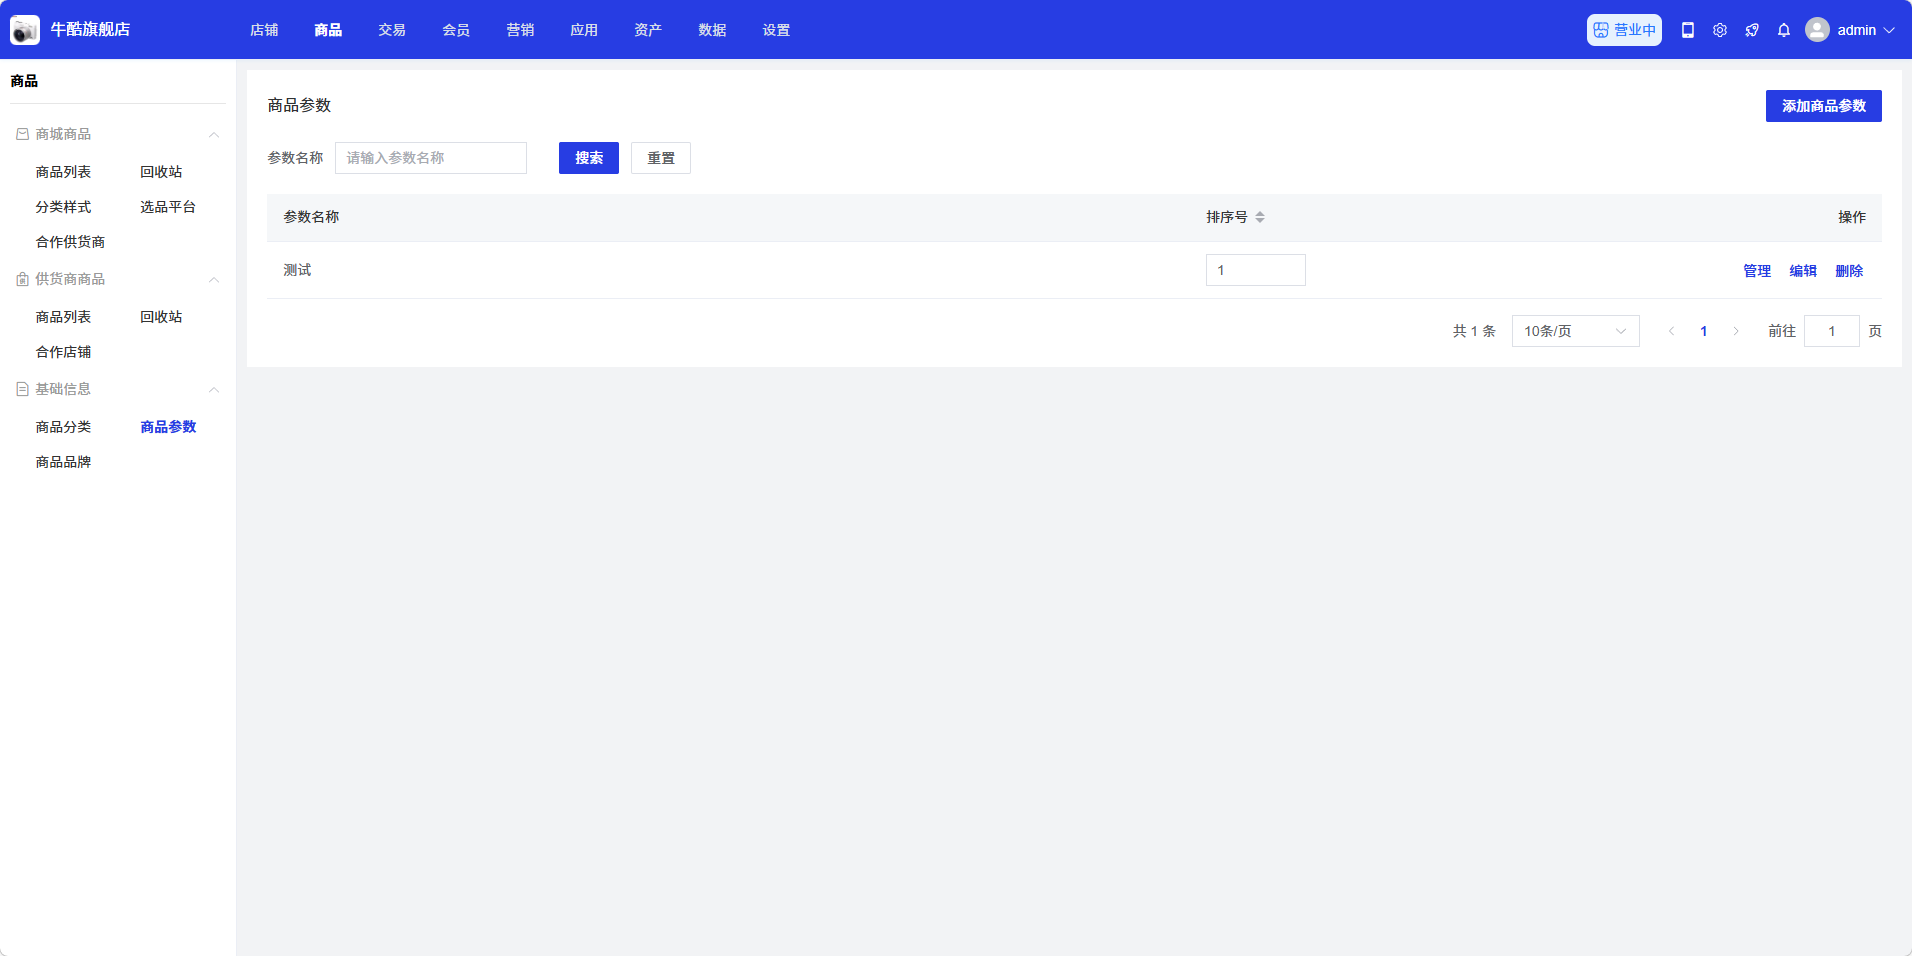
Task: Sort the table by 排序号 arrows
Action: coord(1260,217)
